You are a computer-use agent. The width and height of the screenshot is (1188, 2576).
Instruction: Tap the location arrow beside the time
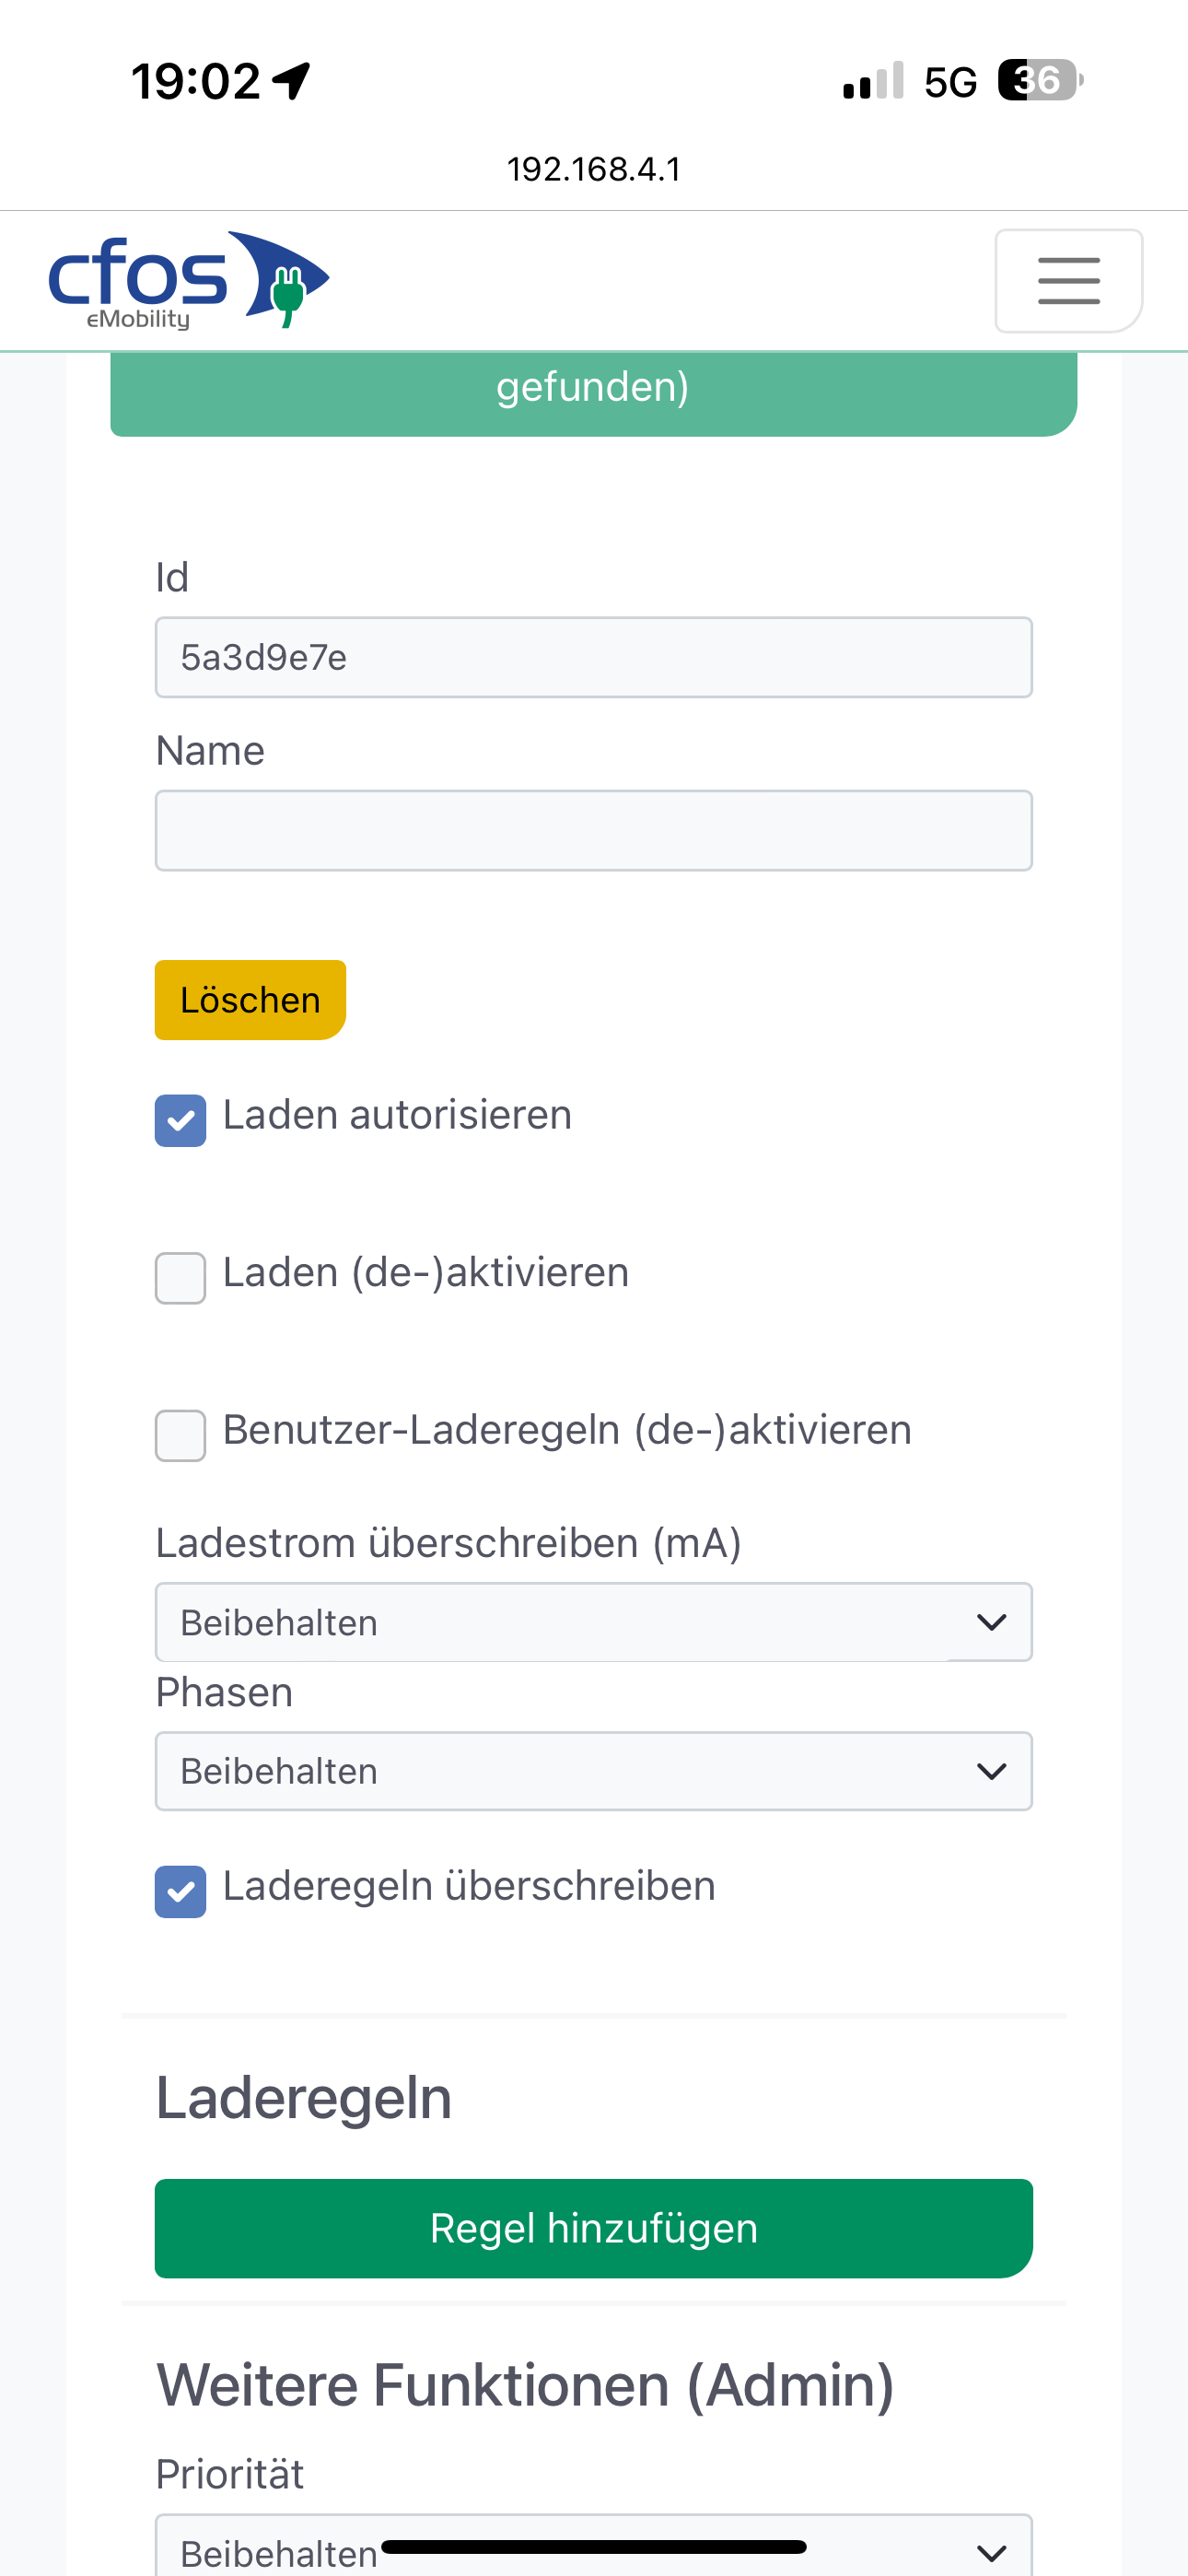292,81
